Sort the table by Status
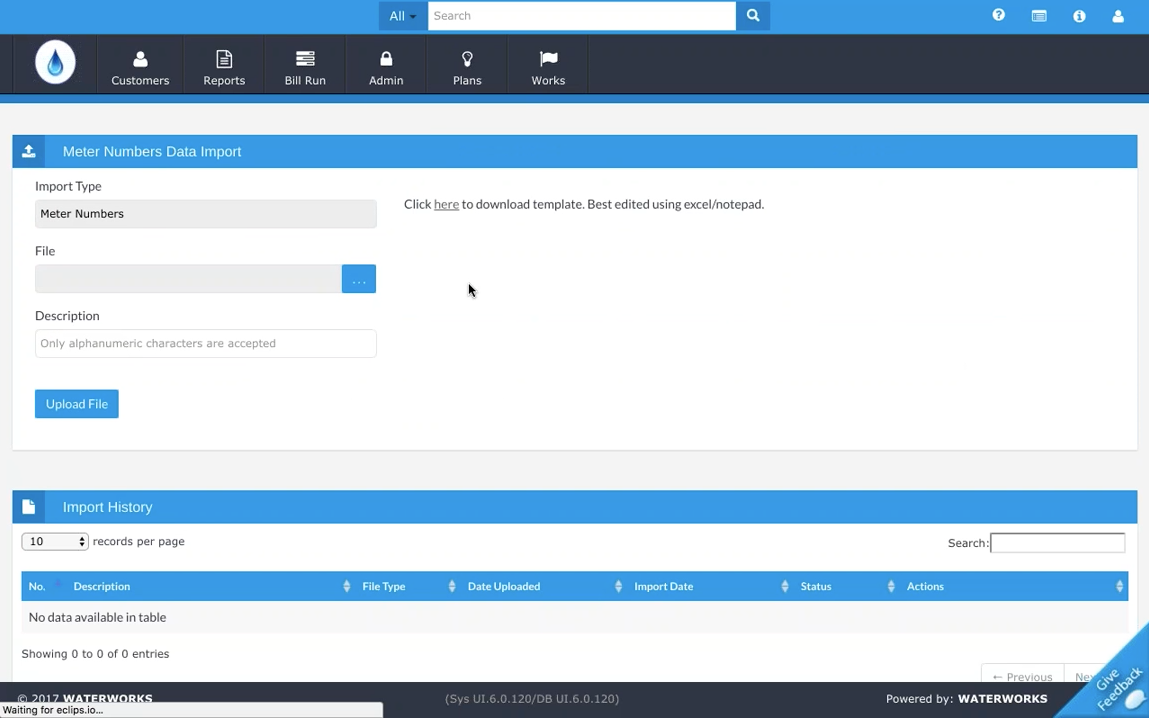The width and height of the screenshot is (1149, 718). [847, 586]
